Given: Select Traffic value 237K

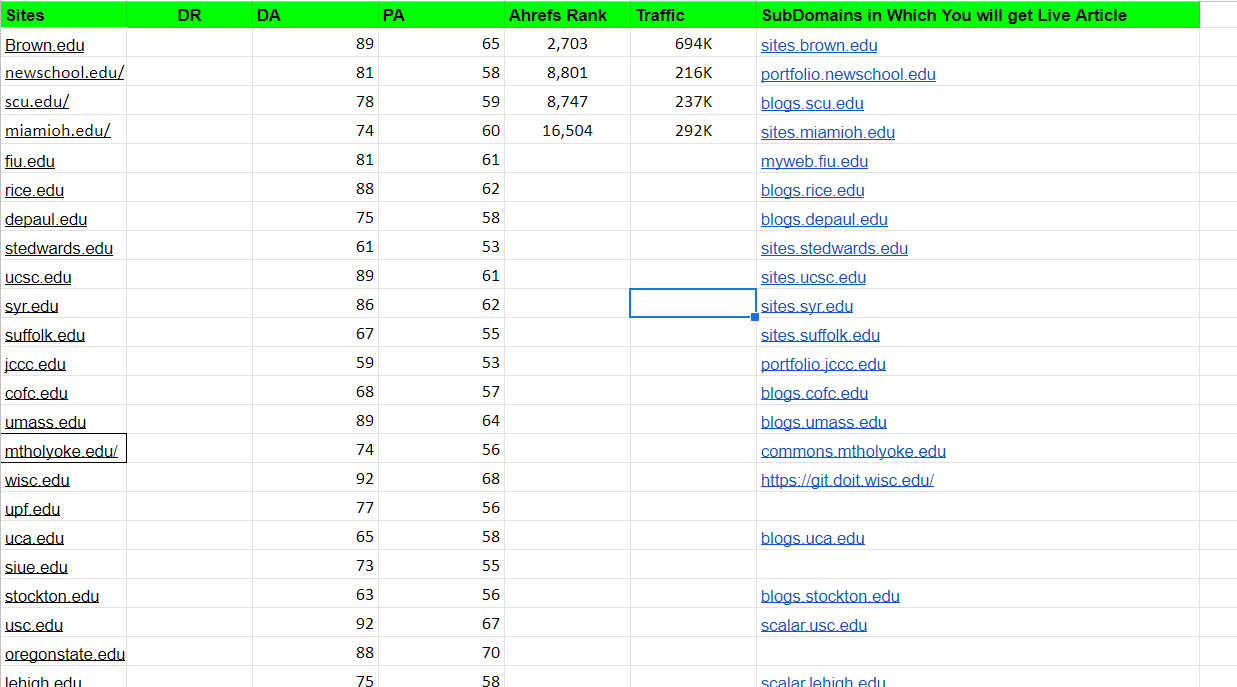Looking at the screenshot, I should point(694,102).
